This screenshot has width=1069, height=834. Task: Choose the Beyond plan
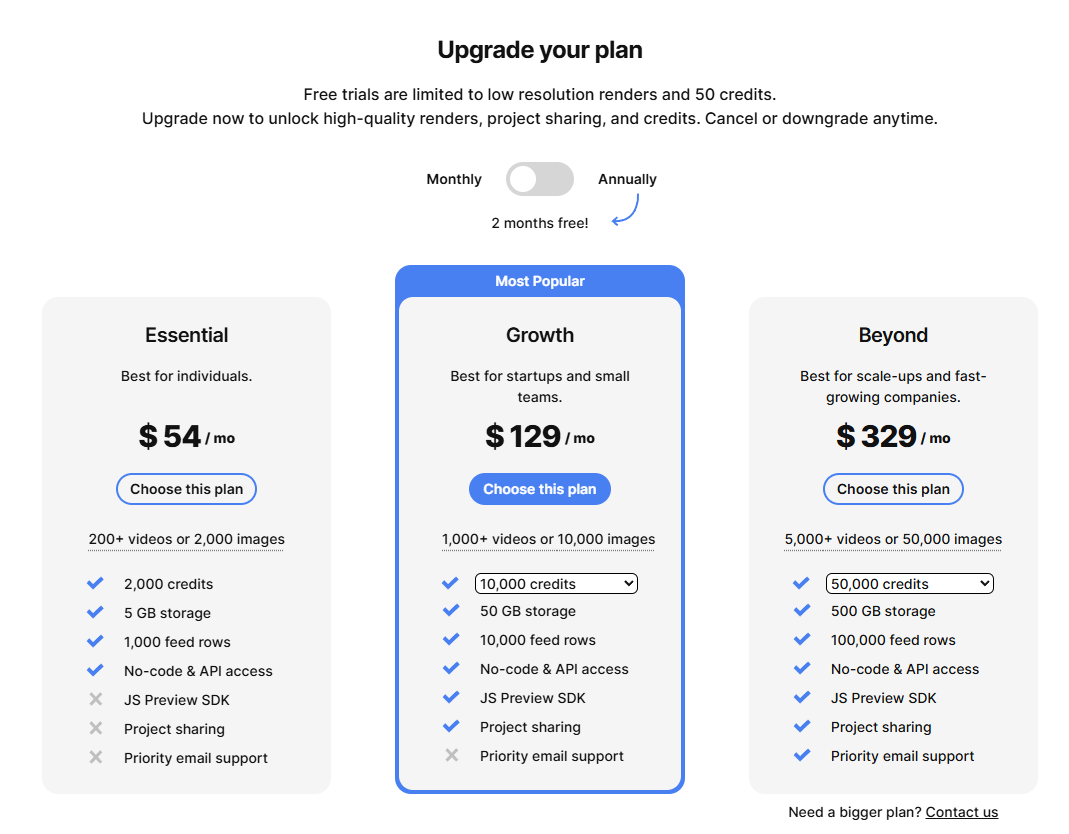pos(893,489)
